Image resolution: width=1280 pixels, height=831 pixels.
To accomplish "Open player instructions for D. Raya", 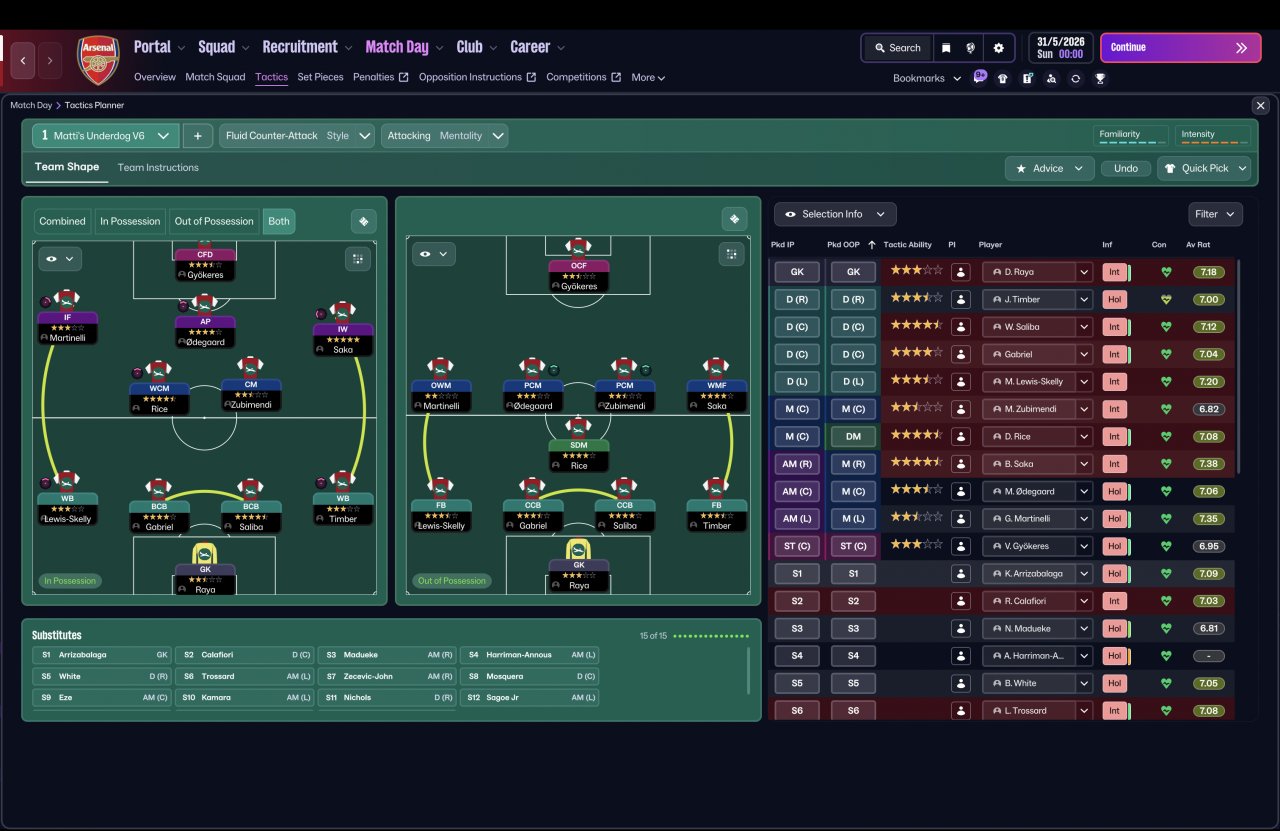I will click(x=961, y=272).
